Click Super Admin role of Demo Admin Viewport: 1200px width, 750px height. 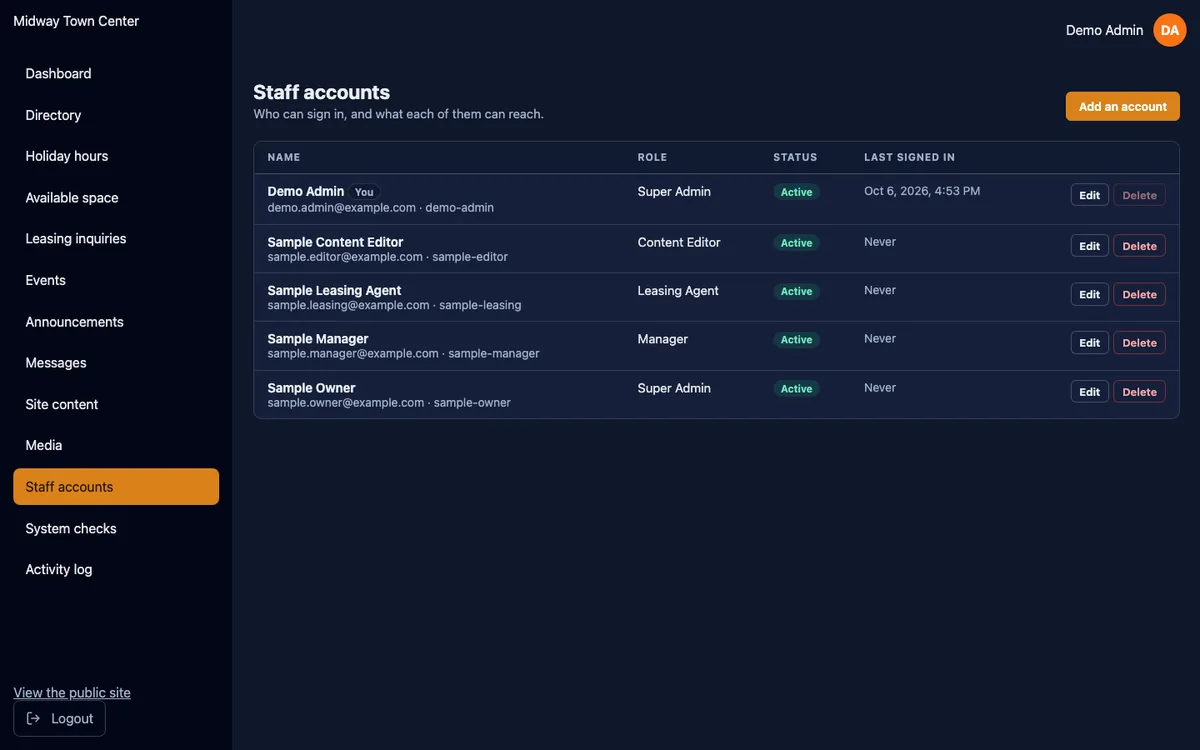tap(674, 191)
